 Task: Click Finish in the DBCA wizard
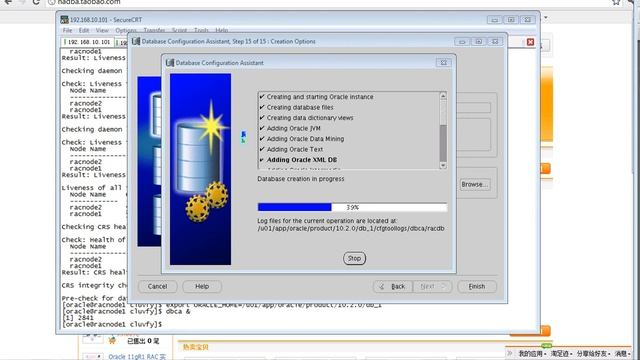click(477, 287)
